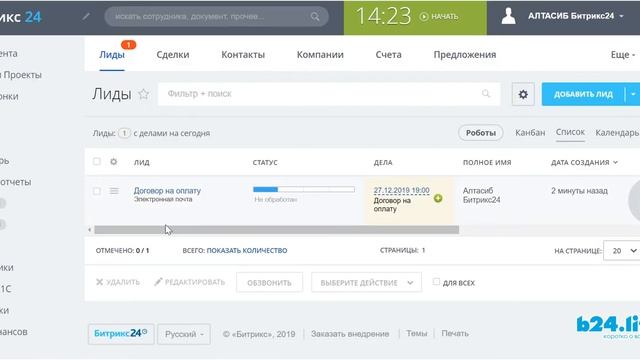Click Печать footer link
This screenshot has height=360, width=640.
tap(455, 333)
